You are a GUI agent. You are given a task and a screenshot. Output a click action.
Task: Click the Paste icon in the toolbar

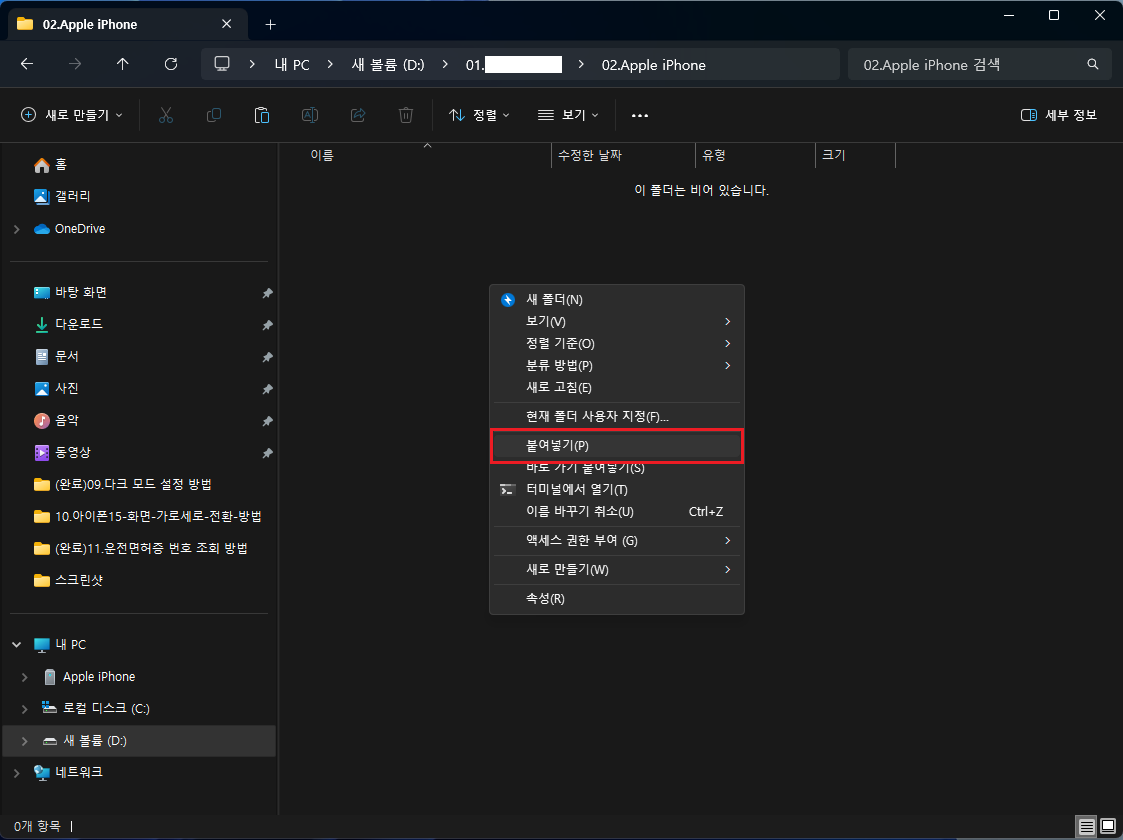[261, 115]
